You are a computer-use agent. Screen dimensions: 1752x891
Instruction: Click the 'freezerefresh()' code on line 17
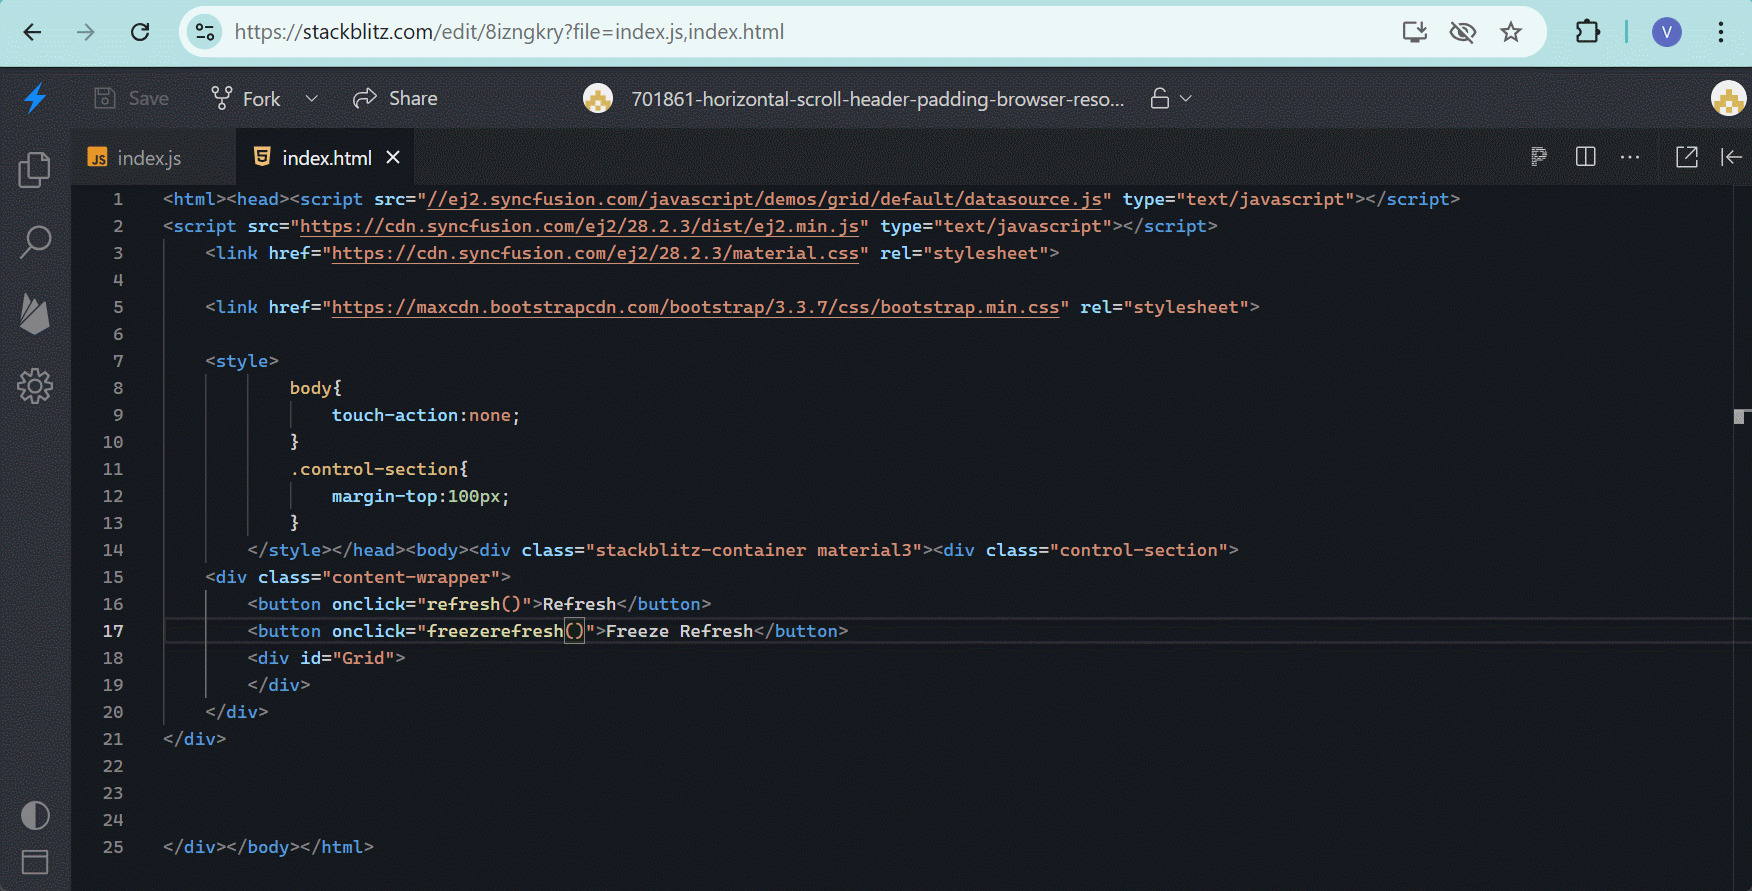505,631
